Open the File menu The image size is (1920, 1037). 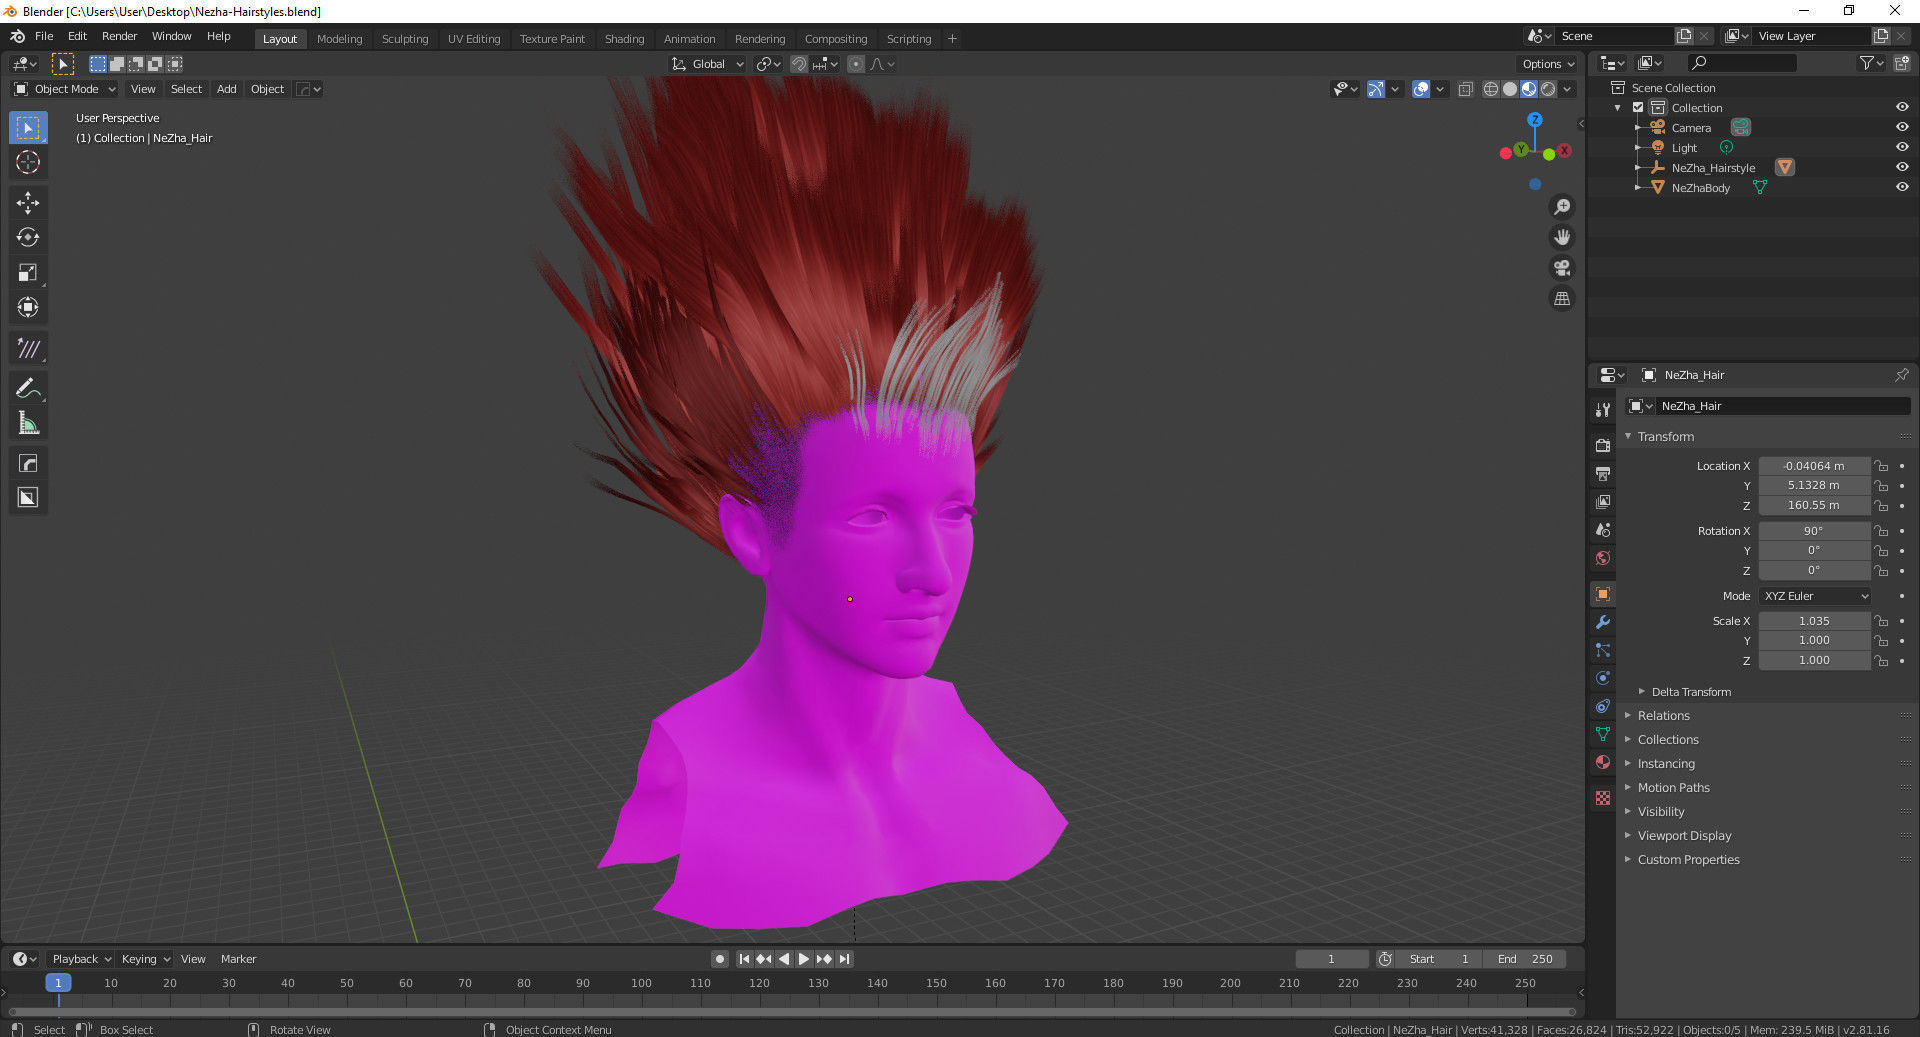pyautogui.click(x=44, y=36)
